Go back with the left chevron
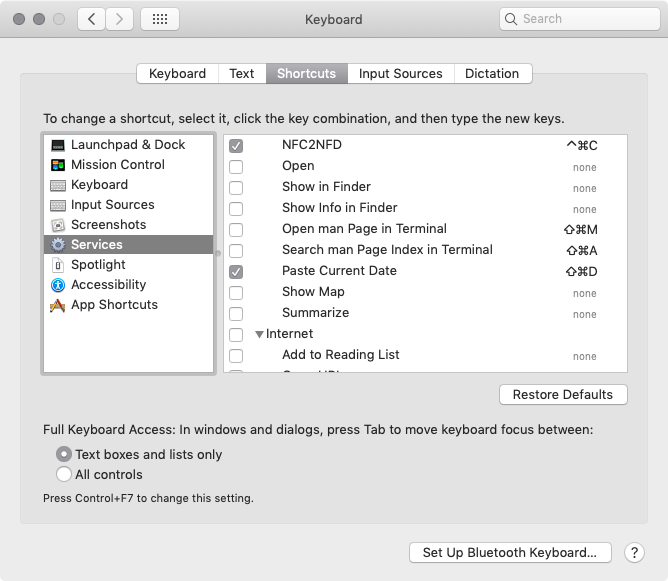This screenshot has height=581, width=668. 92,19
